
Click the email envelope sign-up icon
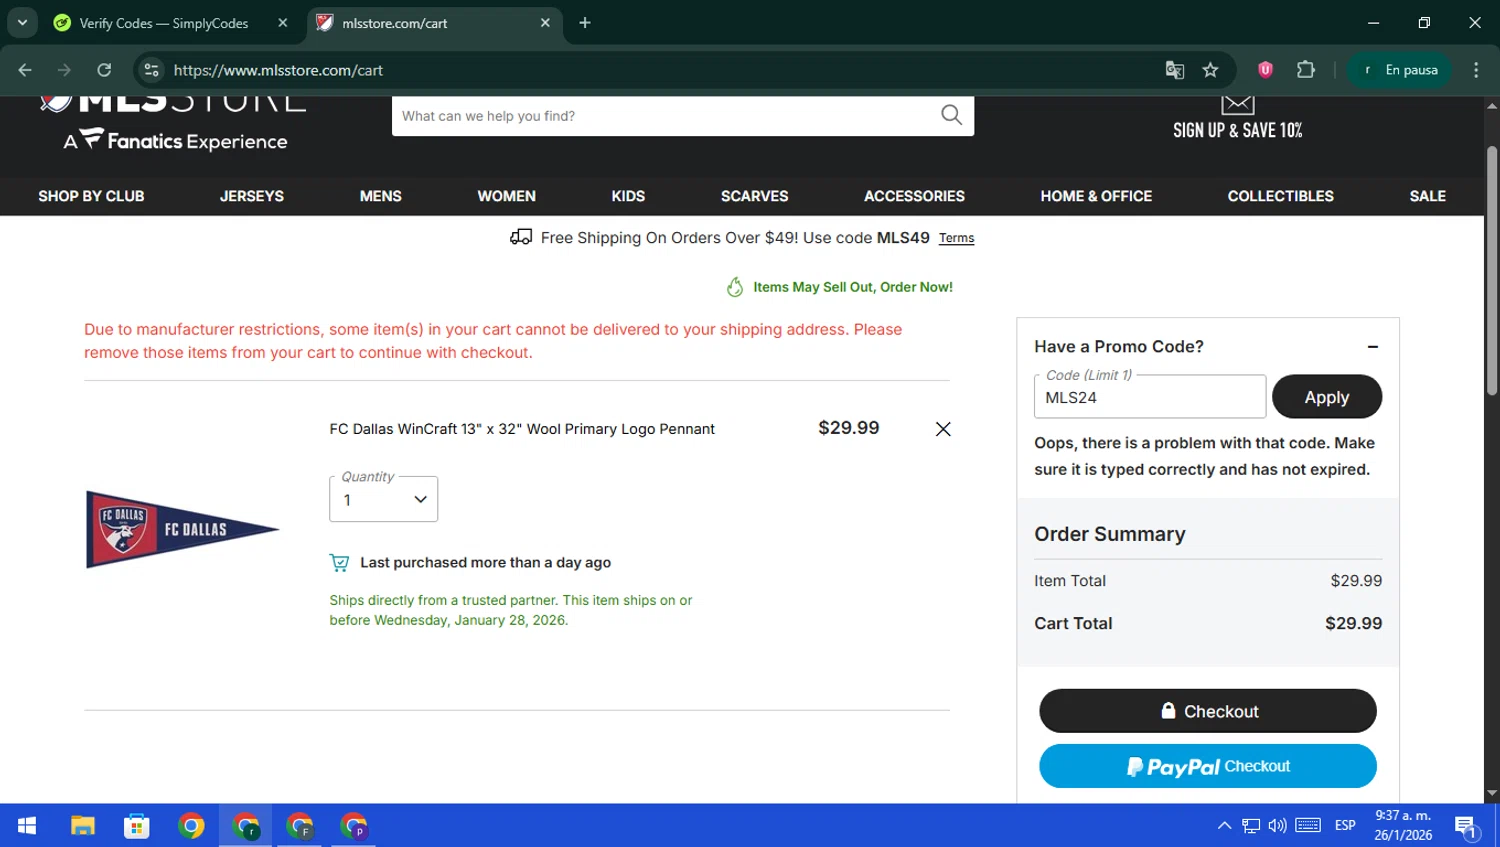coord(1237,104)
